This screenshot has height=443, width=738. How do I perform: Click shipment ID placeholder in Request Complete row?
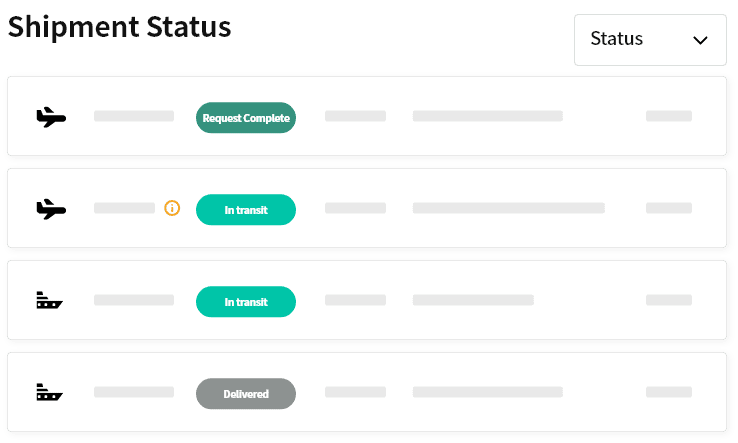coord(134,116)
